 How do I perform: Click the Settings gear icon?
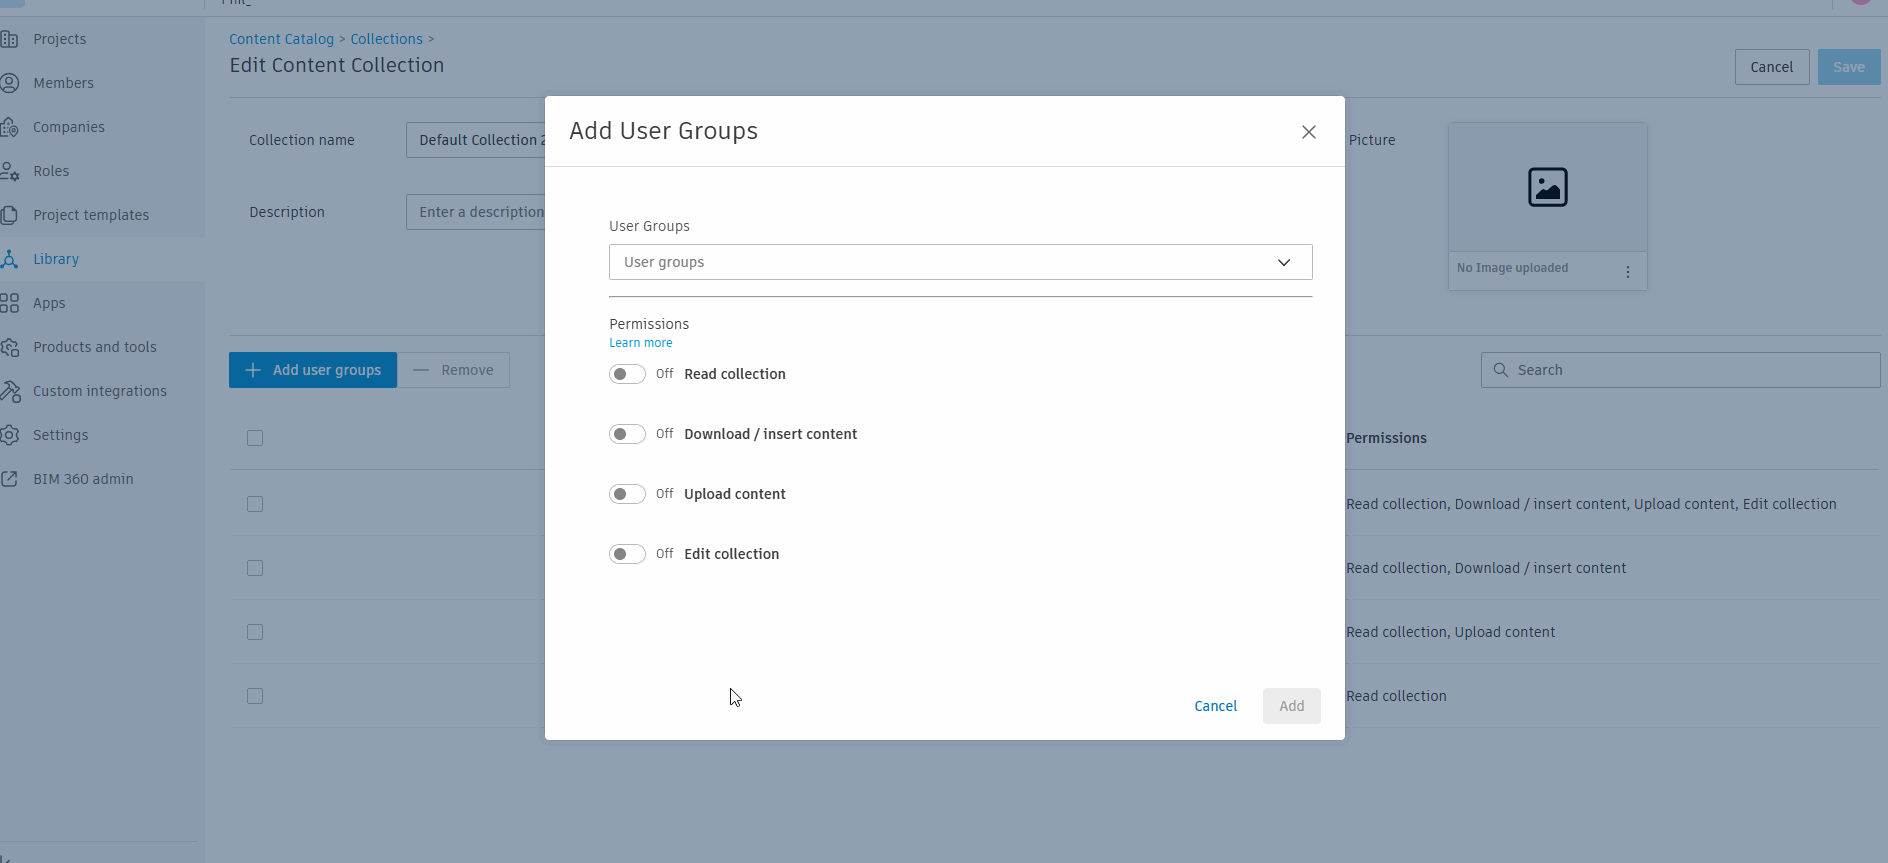(10, 435)
